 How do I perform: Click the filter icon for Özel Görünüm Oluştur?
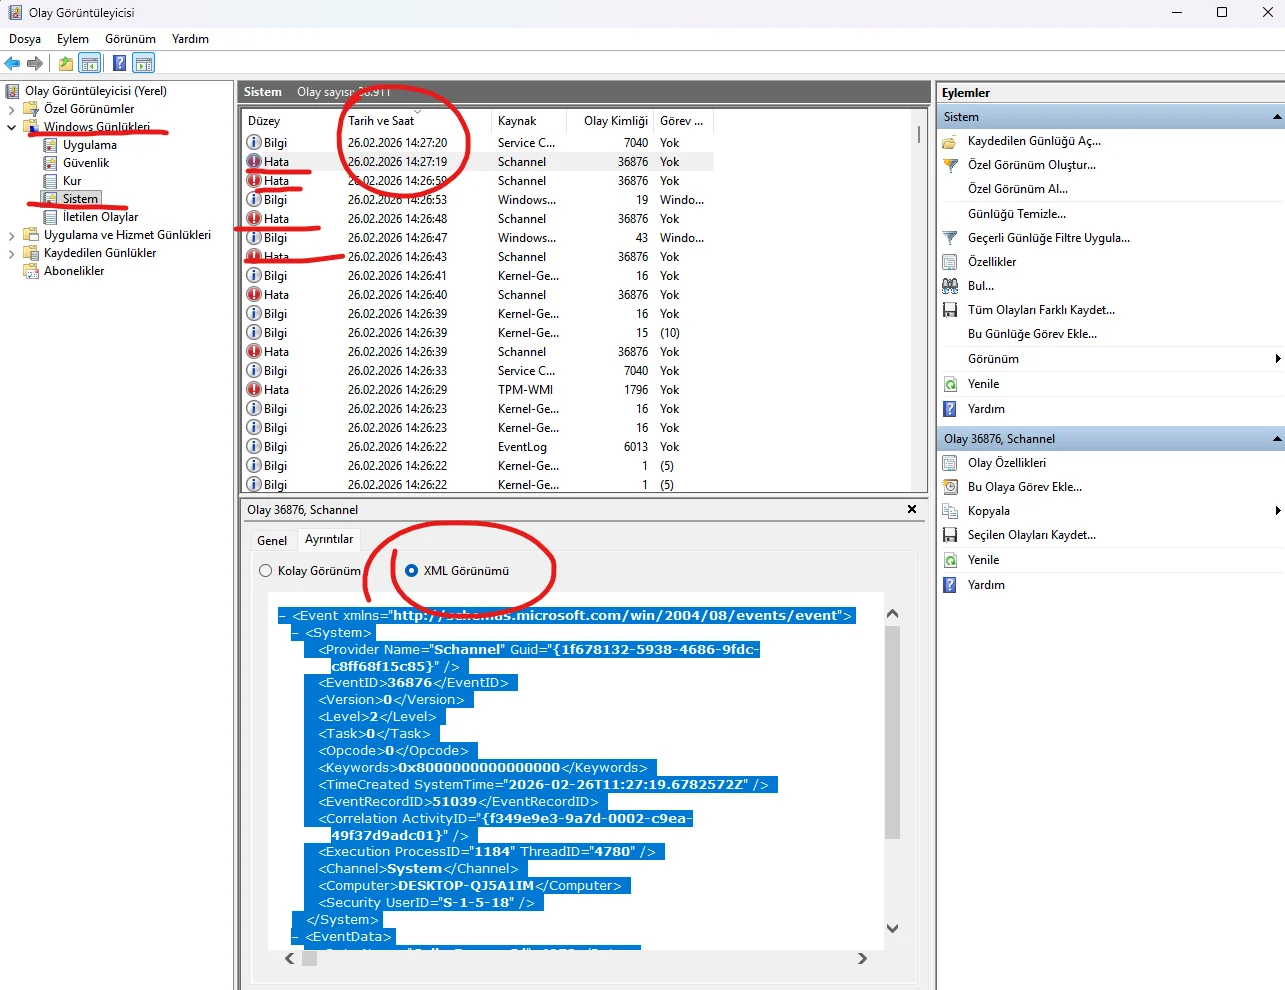(950, 165)
